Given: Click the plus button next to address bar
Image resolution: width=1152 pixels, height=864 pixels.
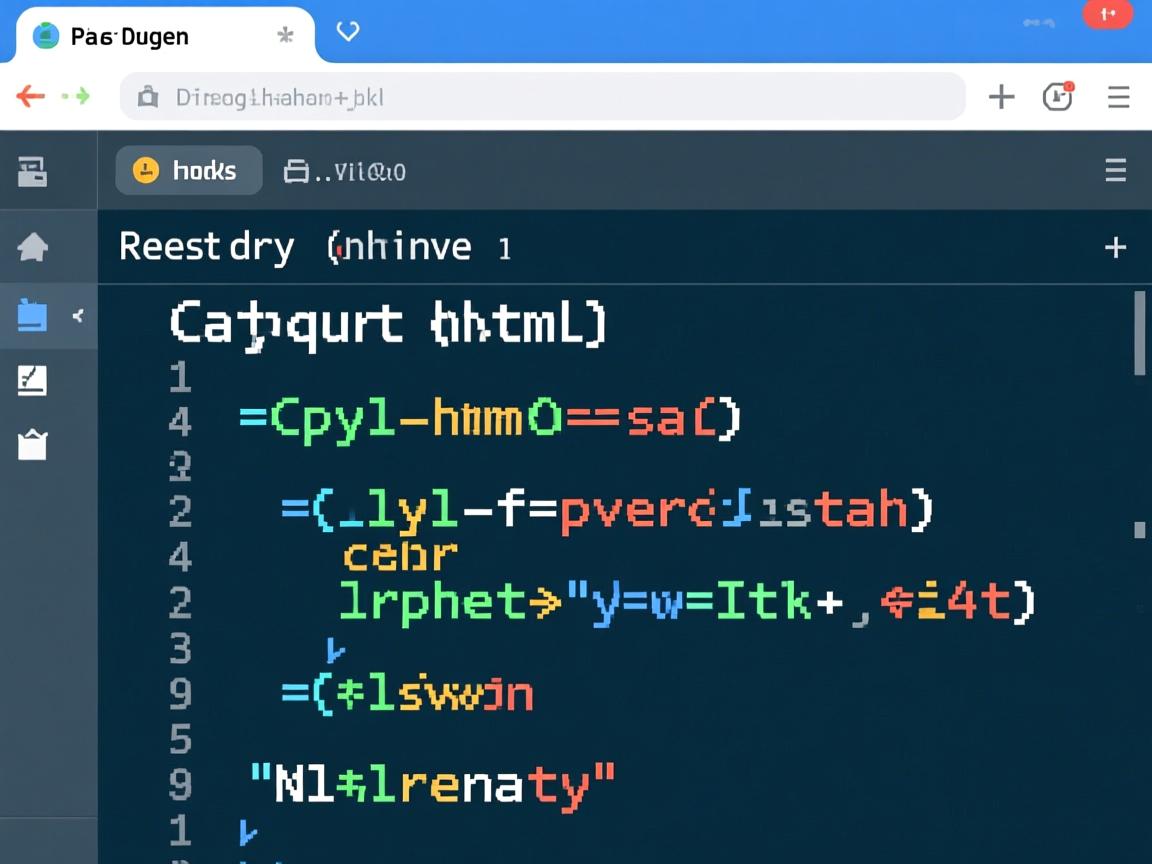Looking at the screenshot, I should 1001,97.
